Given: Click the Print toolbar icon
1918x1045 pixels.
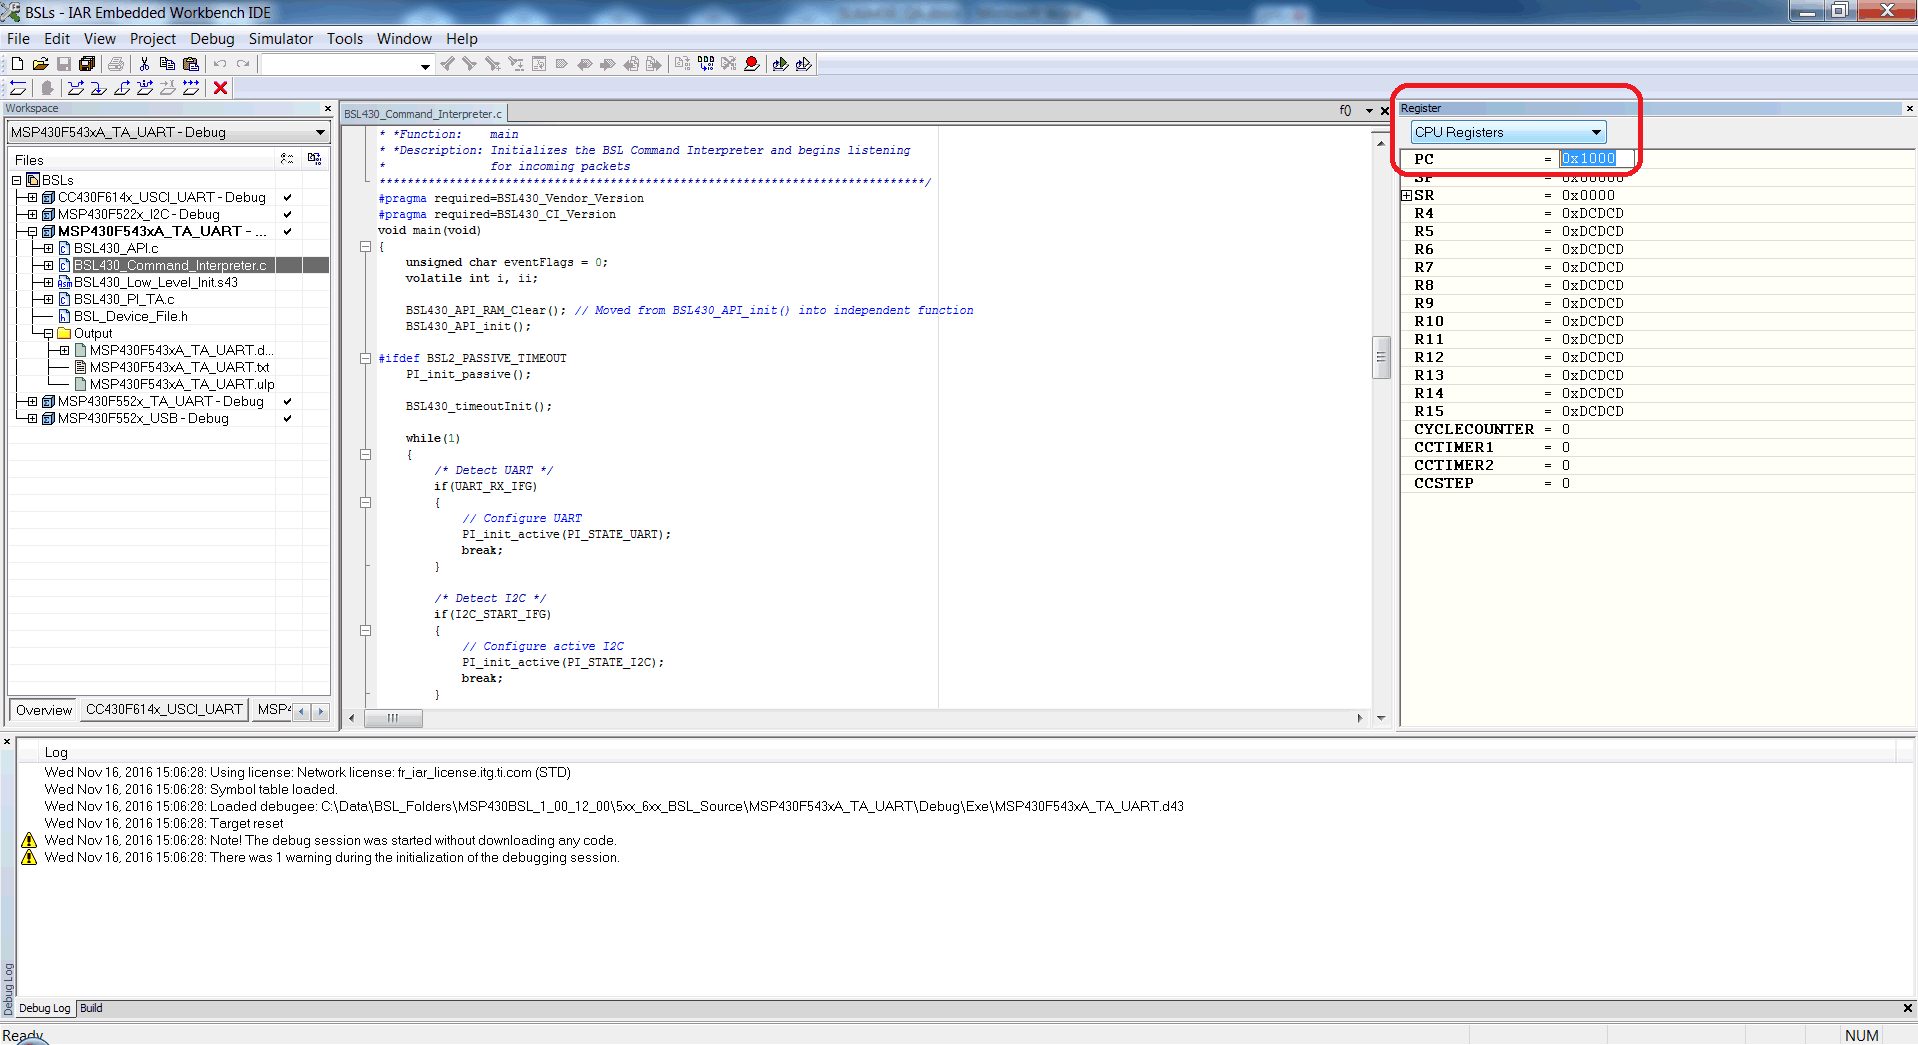Looking at the screenshot, I should coord(116,64).
